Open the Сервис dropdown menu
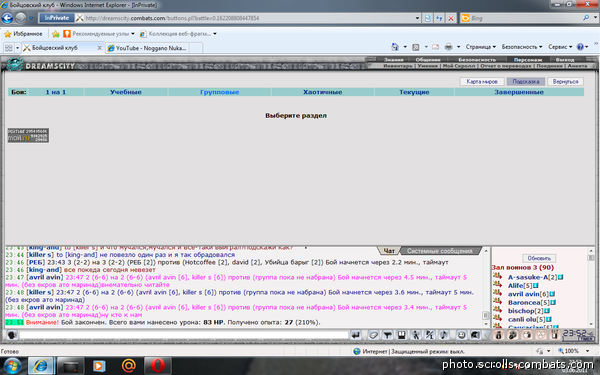The image size is (600, 375). [x=560, y=47]
